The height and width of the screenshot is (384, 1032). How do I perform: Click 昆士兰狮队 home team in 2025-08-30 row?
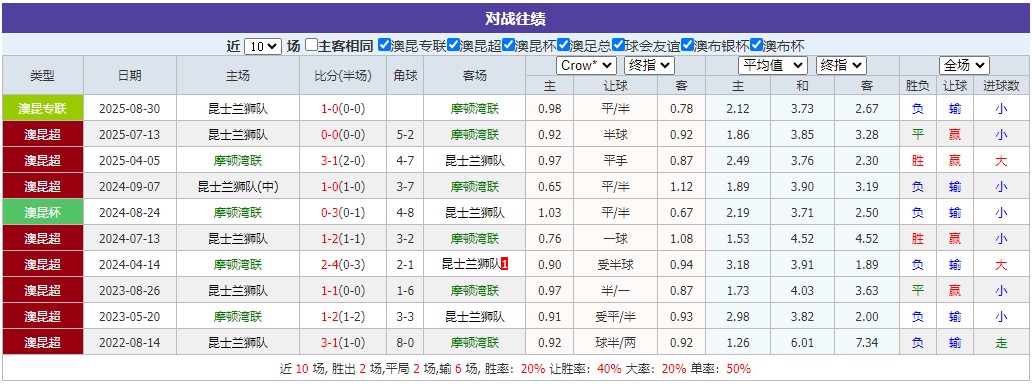(238, 109)
